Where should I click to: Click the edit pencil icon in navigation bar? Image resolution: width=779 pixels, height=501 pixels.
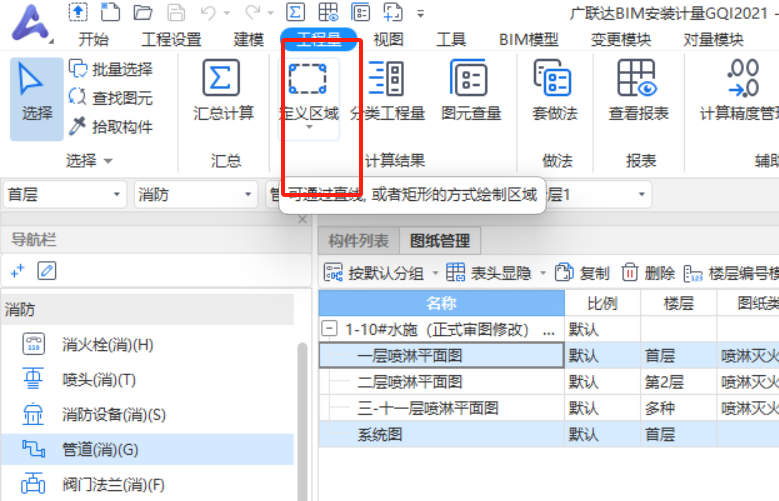click(47, 271)
